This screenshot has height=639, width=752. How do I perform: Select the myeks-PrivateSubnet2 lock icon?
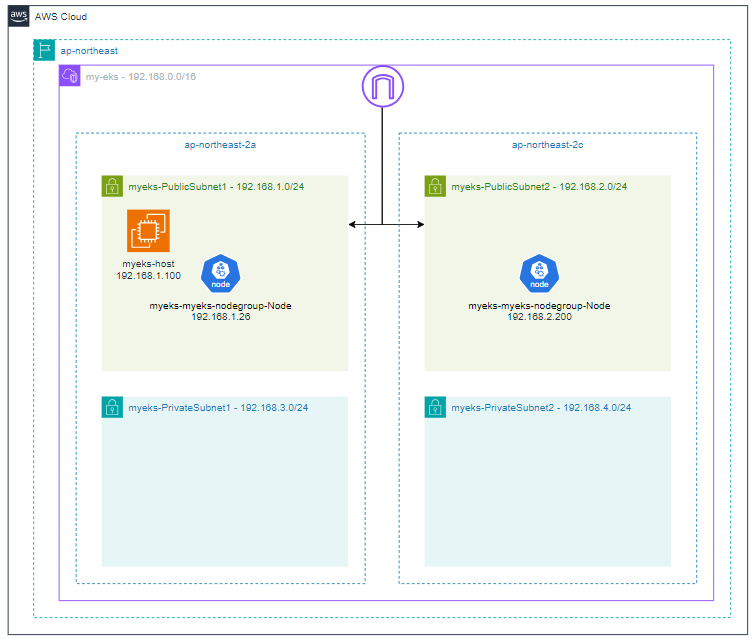click(x=435, y=407)
